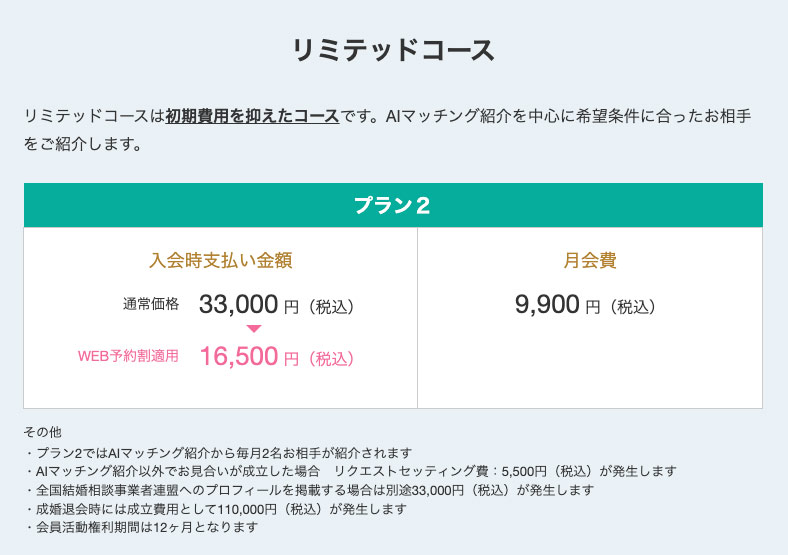Click the 通常価格 label
The height and width of the screenshot is (555, 788).
click(x=151, y=304)
